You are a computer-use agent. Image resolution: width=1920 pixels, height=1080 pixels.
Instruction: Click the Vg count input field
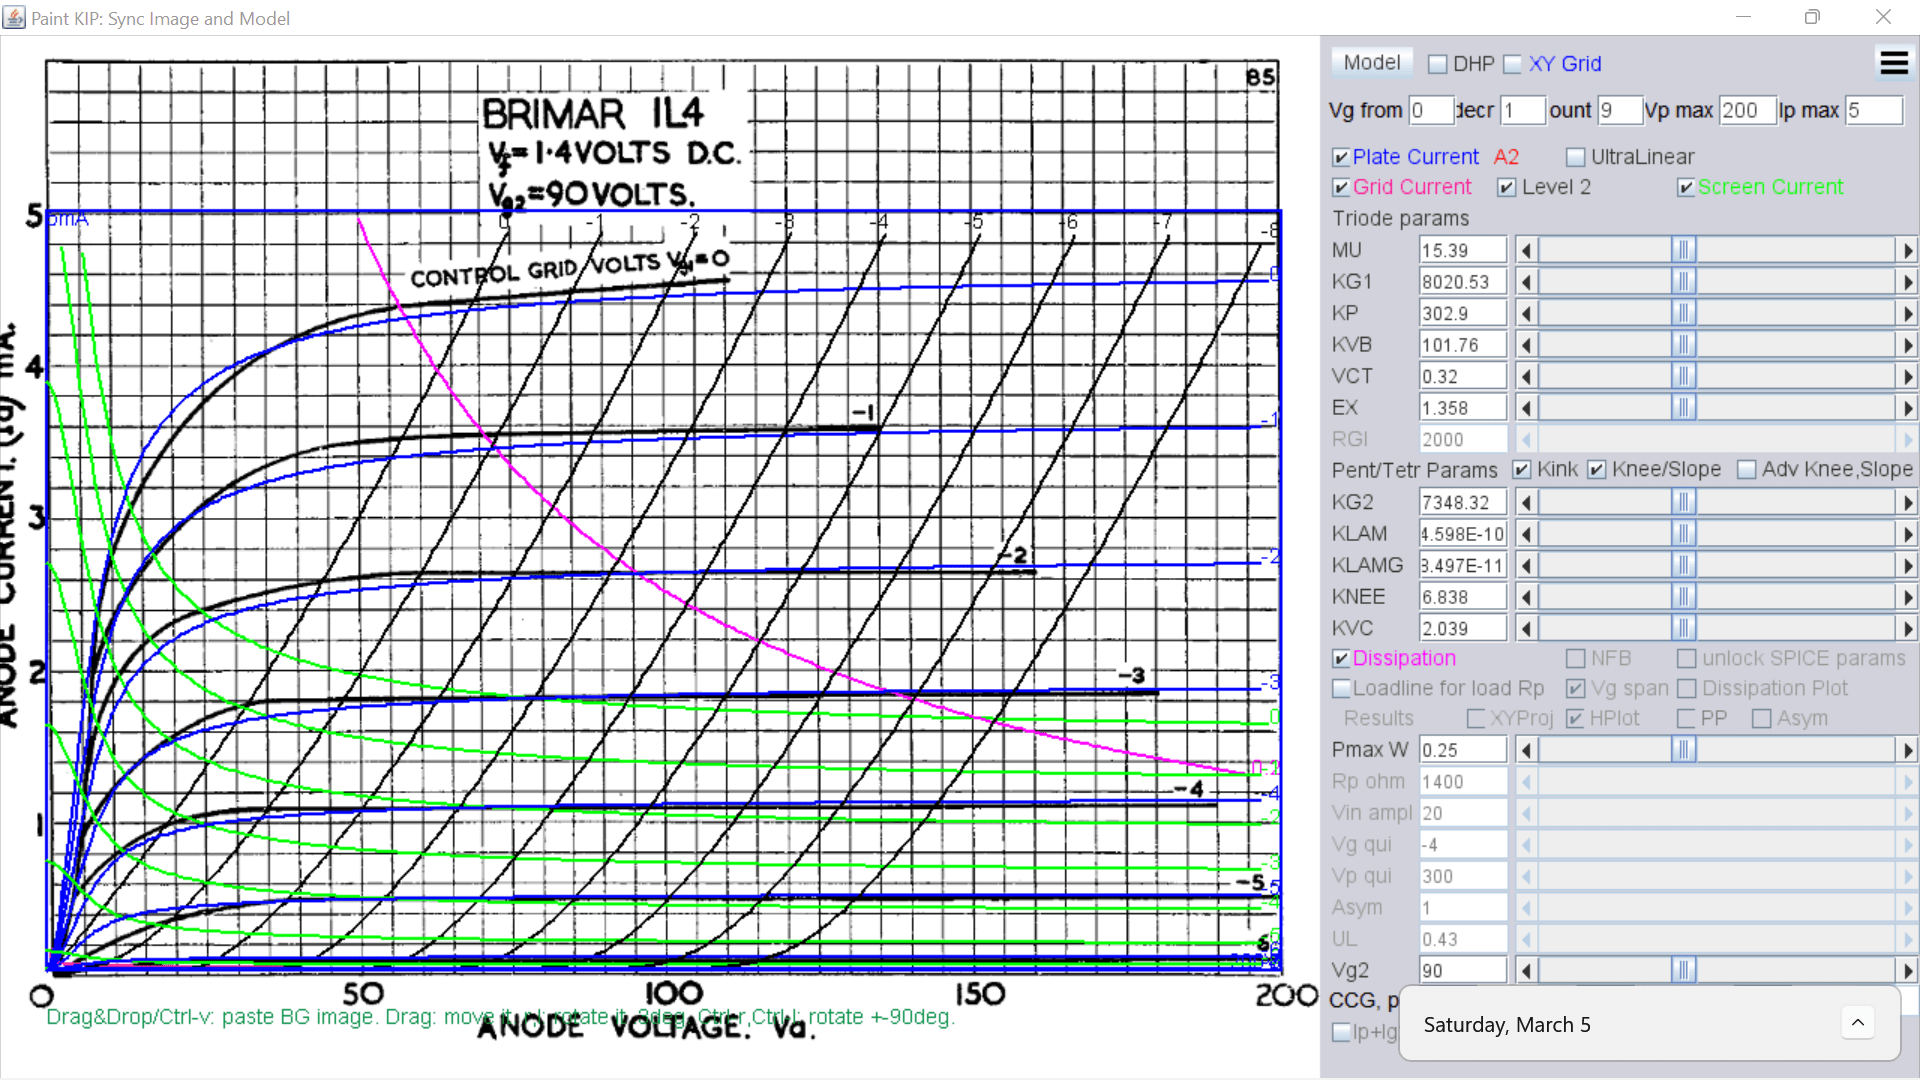tap(1620, 110)
